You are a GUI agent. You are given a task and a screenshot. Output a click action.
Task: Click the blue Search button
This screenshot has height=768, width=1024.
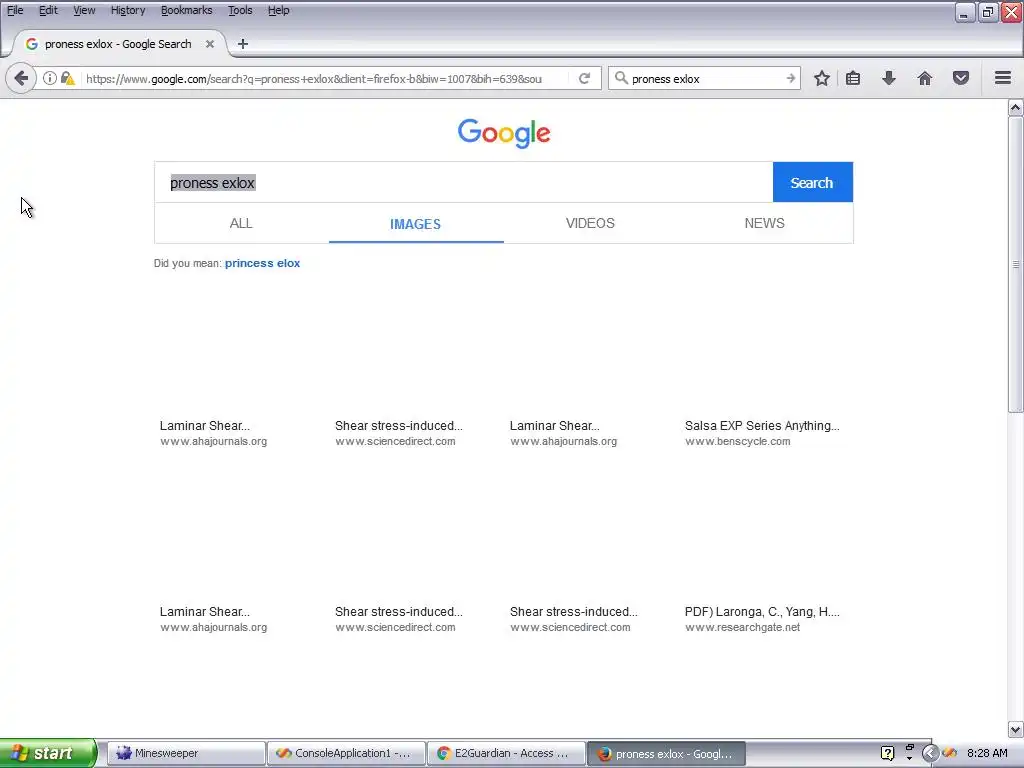[x=812, y=182]
